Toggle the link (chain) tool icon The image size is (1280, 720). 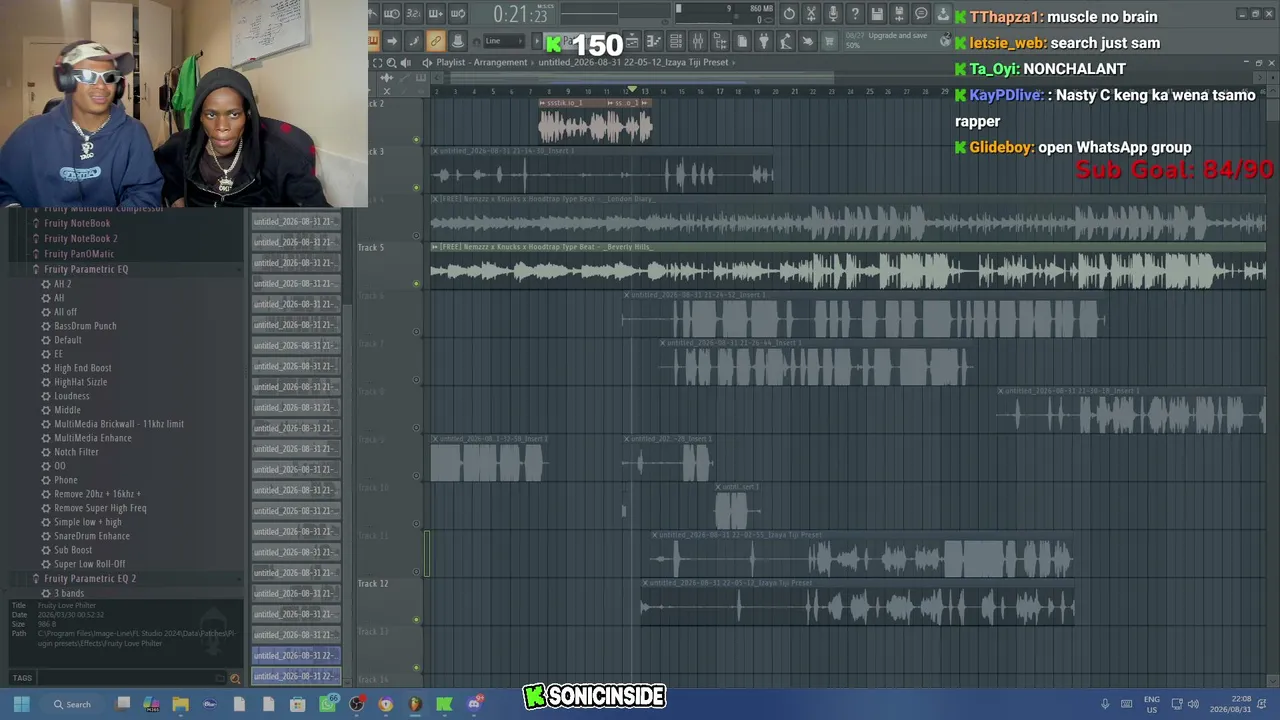tap(435, 41)
